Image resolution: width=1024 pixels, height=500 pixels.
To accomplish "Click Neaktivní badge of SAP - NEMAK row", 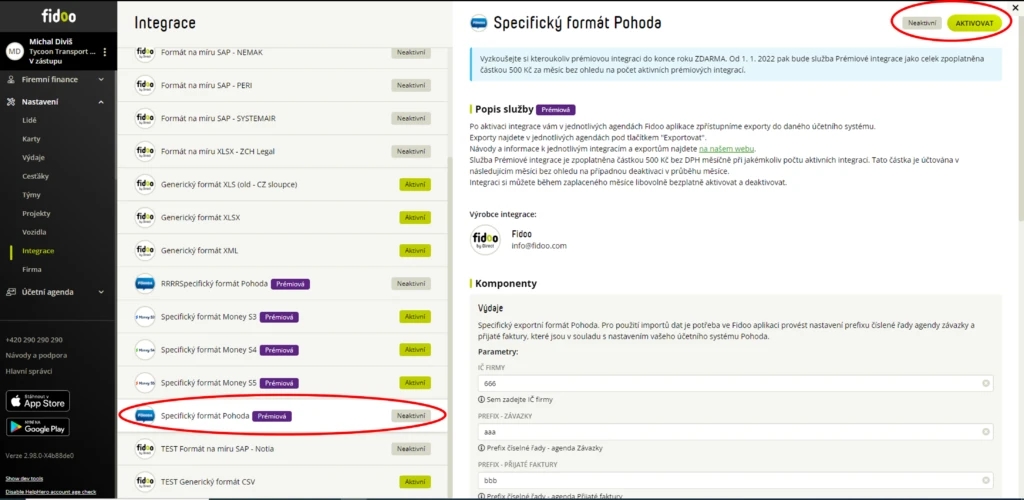I will click(411, 53).
